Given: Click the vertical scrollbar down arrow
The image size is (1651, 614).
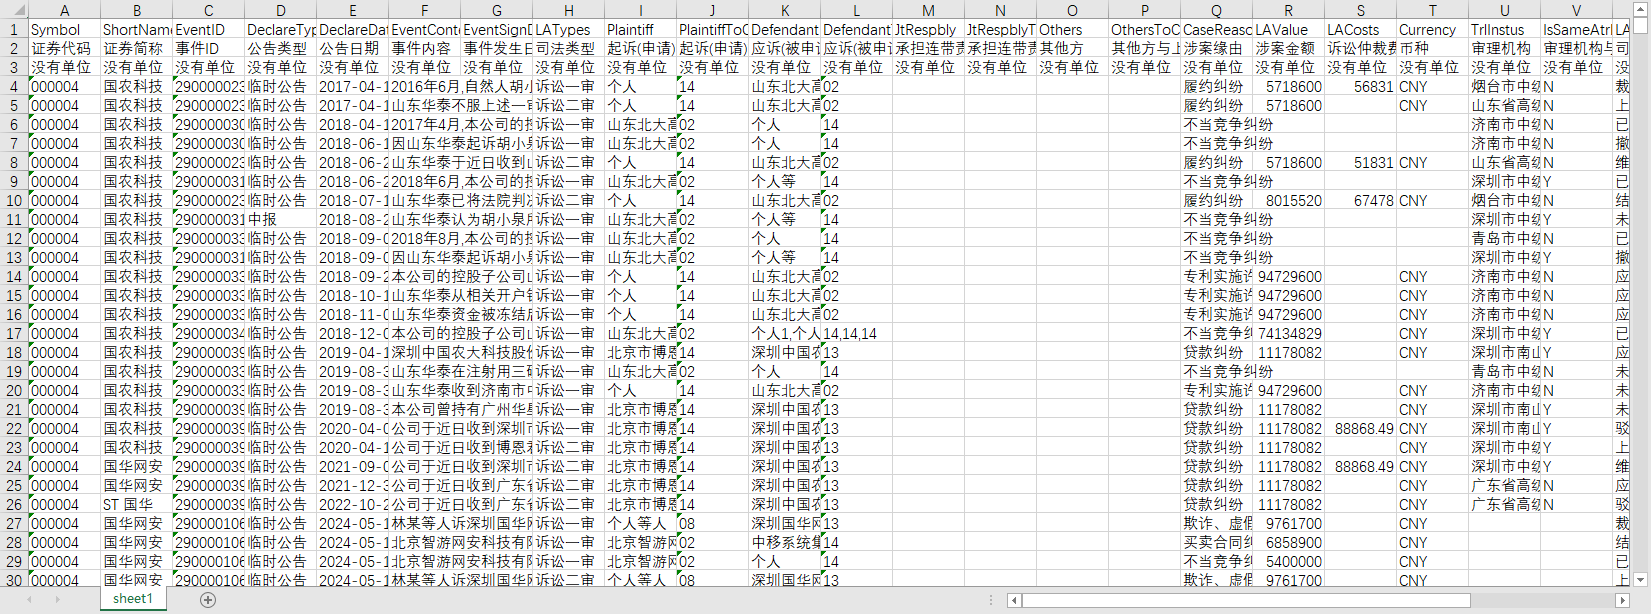Looking at the screenshot, I should (1641, 579).
